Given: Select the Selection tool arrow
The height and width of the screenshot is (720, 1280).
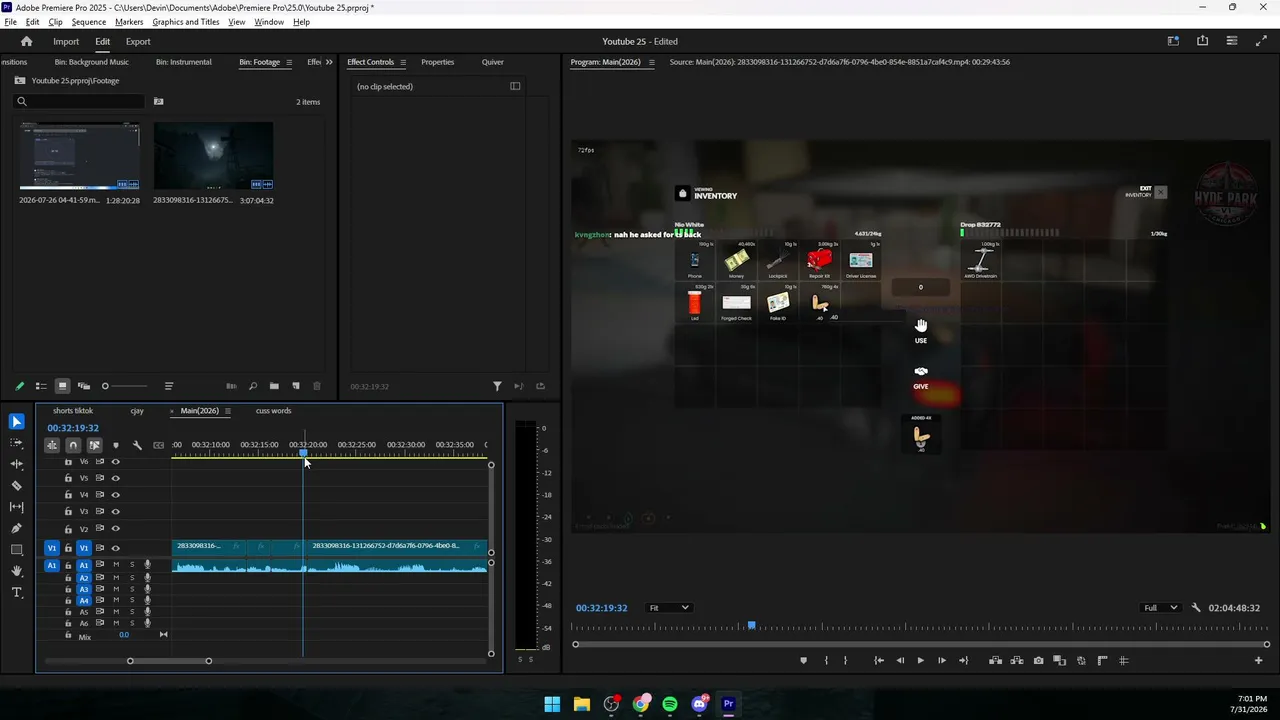Looking at the screenshot, I should point(17,422).
